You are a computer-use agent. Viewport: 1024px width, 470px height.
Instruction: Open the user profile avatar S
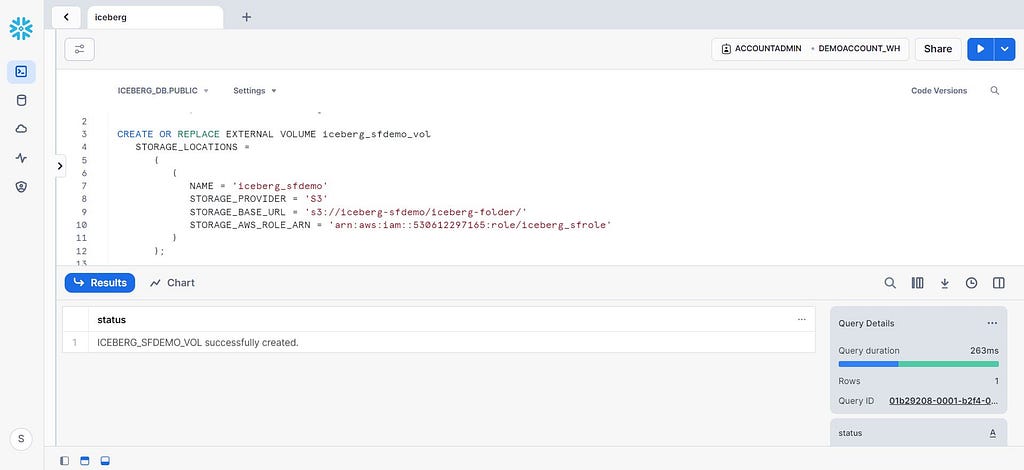[21, 439]
